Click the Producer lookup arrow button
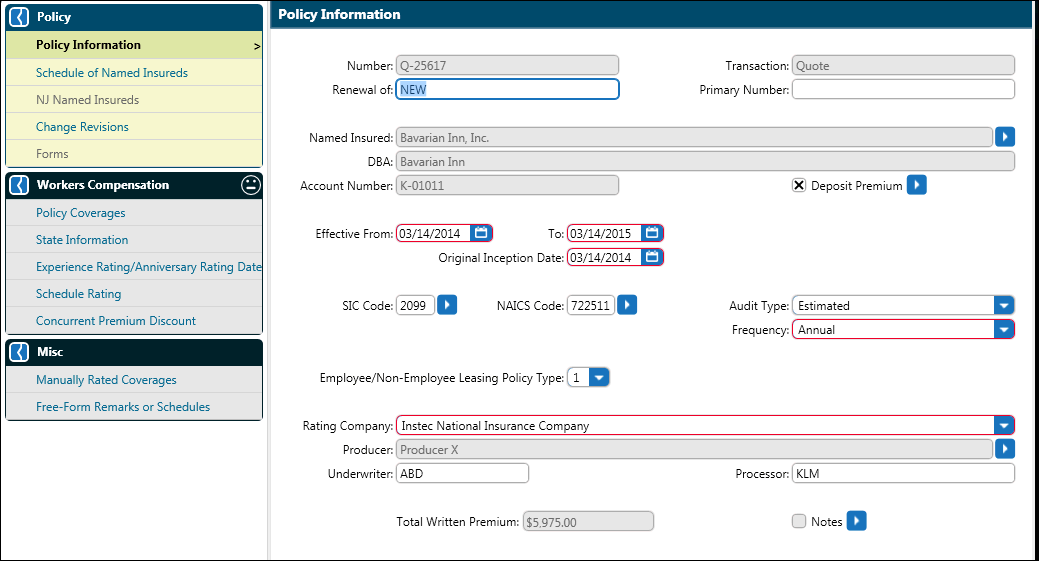The image size is (1039, 561). pyautogui.click(x=1005, y=450)
